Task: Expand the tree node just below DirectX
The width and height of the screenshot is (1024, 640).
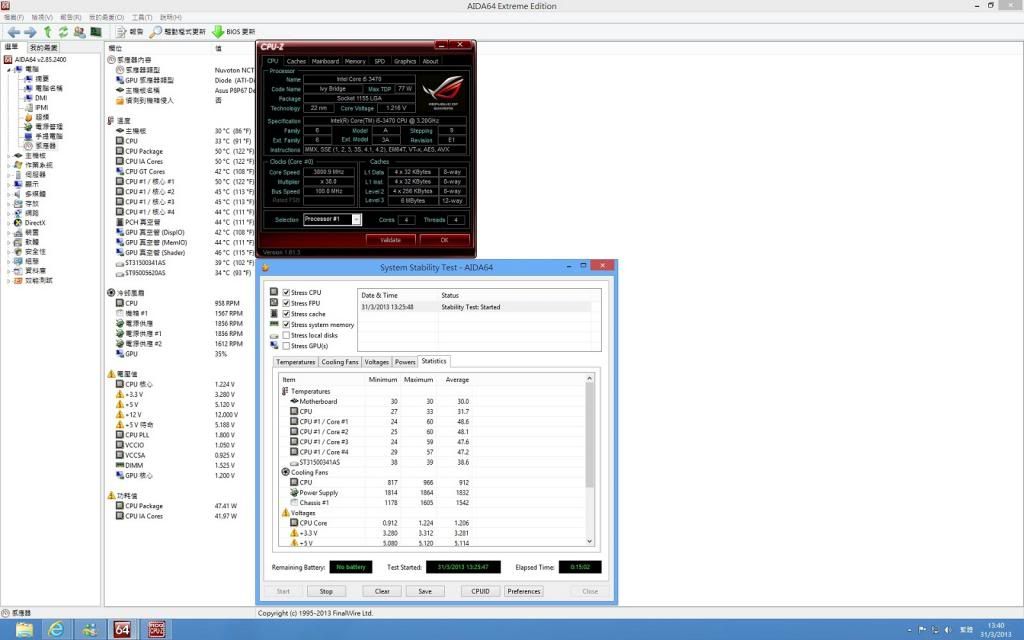Action: 8,232
